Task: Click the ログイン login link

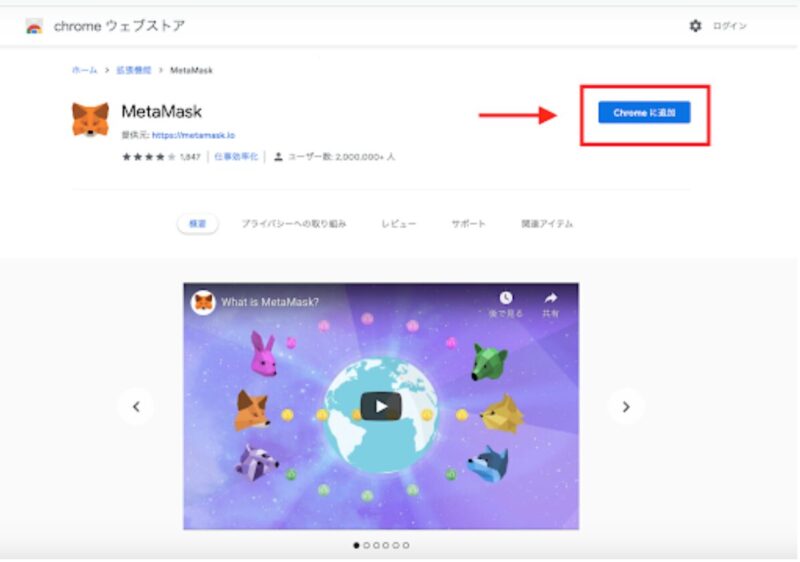Action: pyautogui.click(x=730, y=26)
